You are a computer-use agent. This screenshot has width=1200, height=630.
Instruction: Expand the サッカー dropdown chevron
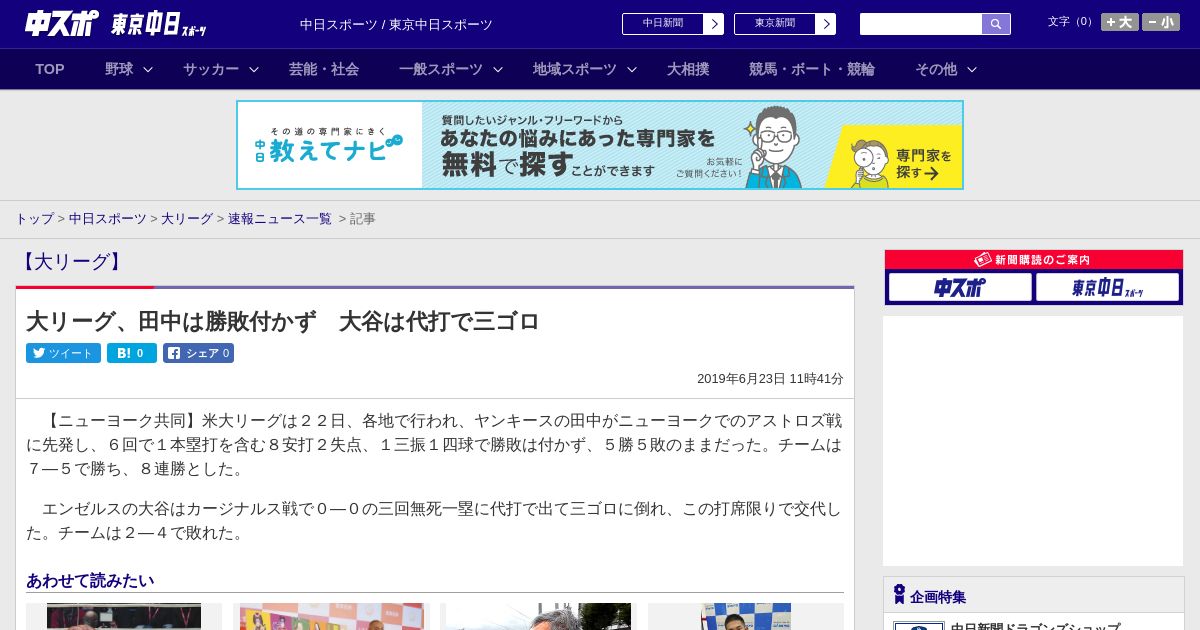254,69
